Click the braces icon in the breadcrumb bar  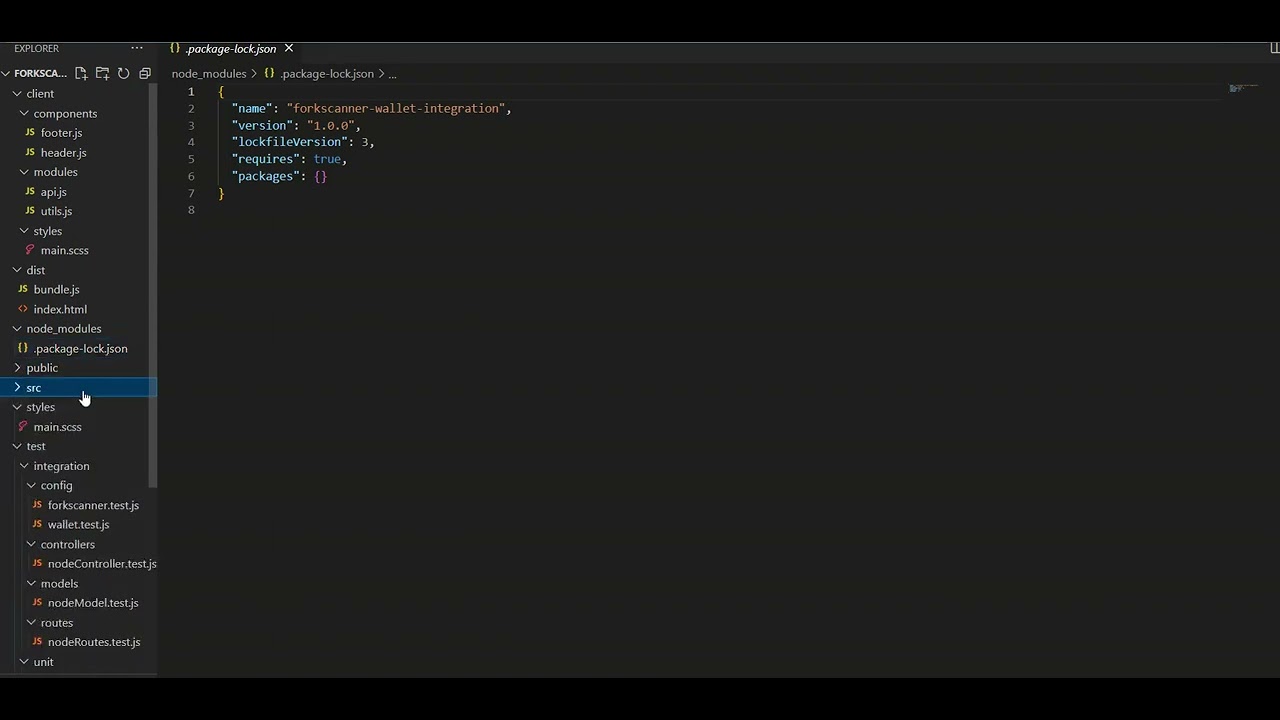tap(269, 73)
